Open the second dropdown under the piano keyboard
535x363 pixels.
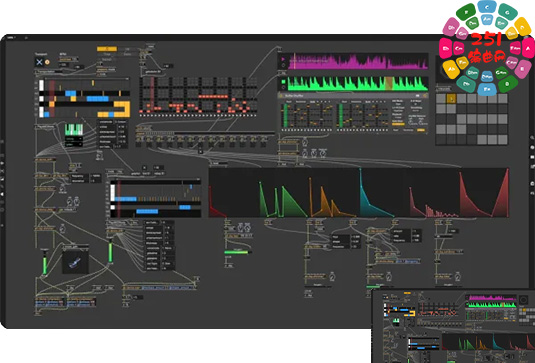coord(74,144)
